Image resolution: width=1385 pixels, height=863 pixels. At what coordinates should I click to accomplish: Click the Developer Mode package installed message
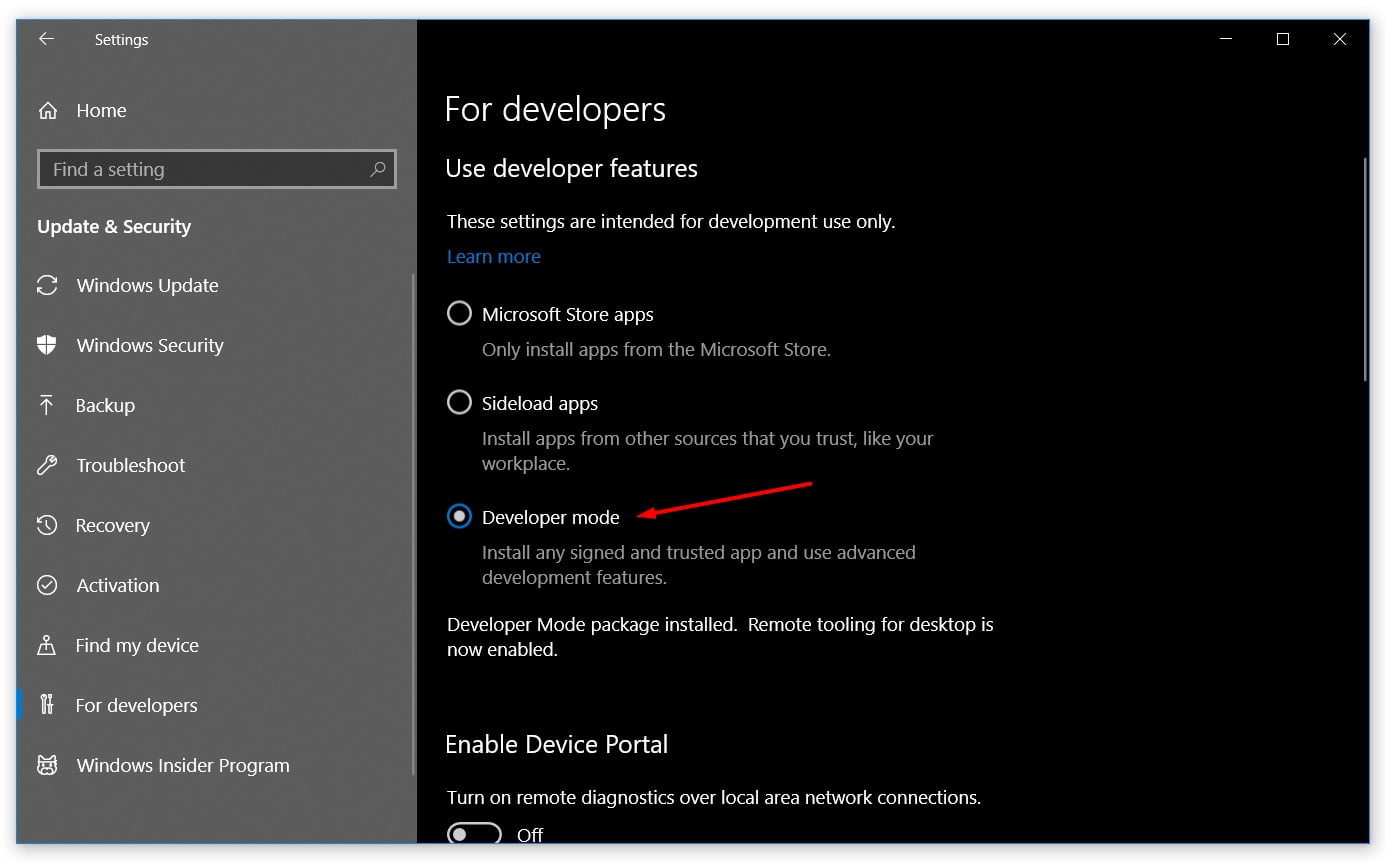(720, 637)
